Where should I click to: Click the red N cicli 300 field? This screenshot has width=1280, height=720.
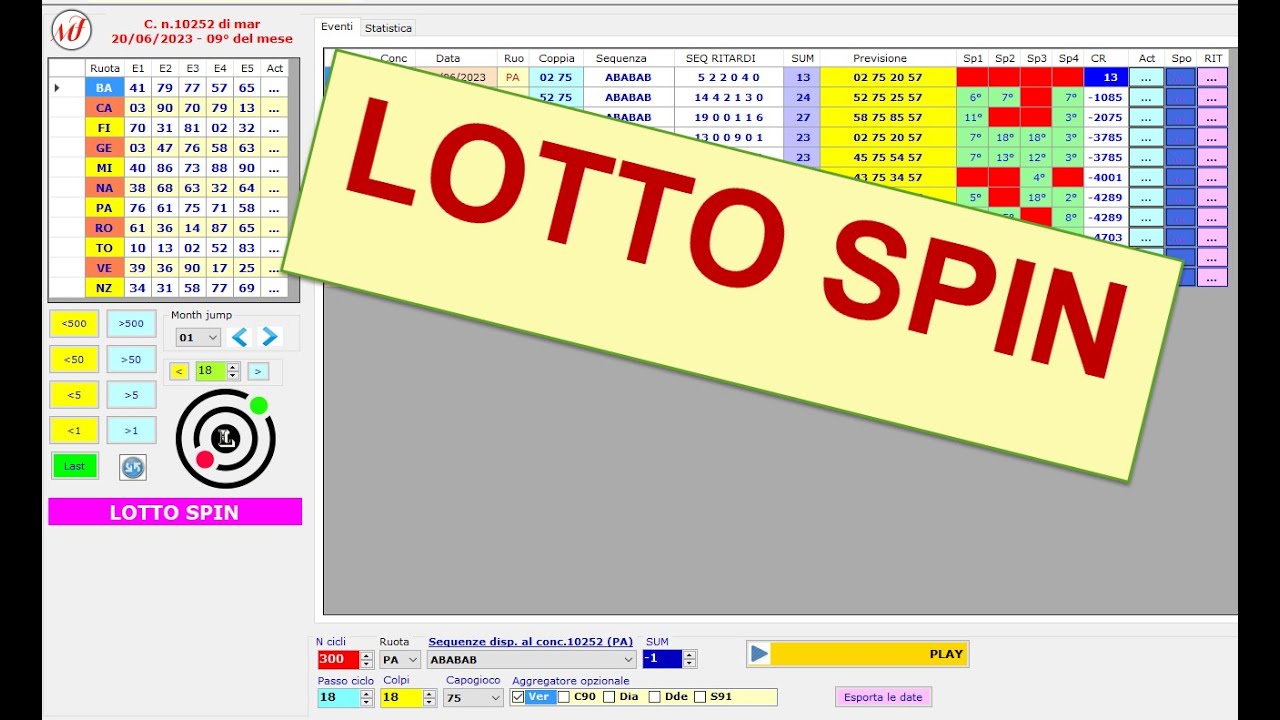pyautogui.click(x=338, y=660)
